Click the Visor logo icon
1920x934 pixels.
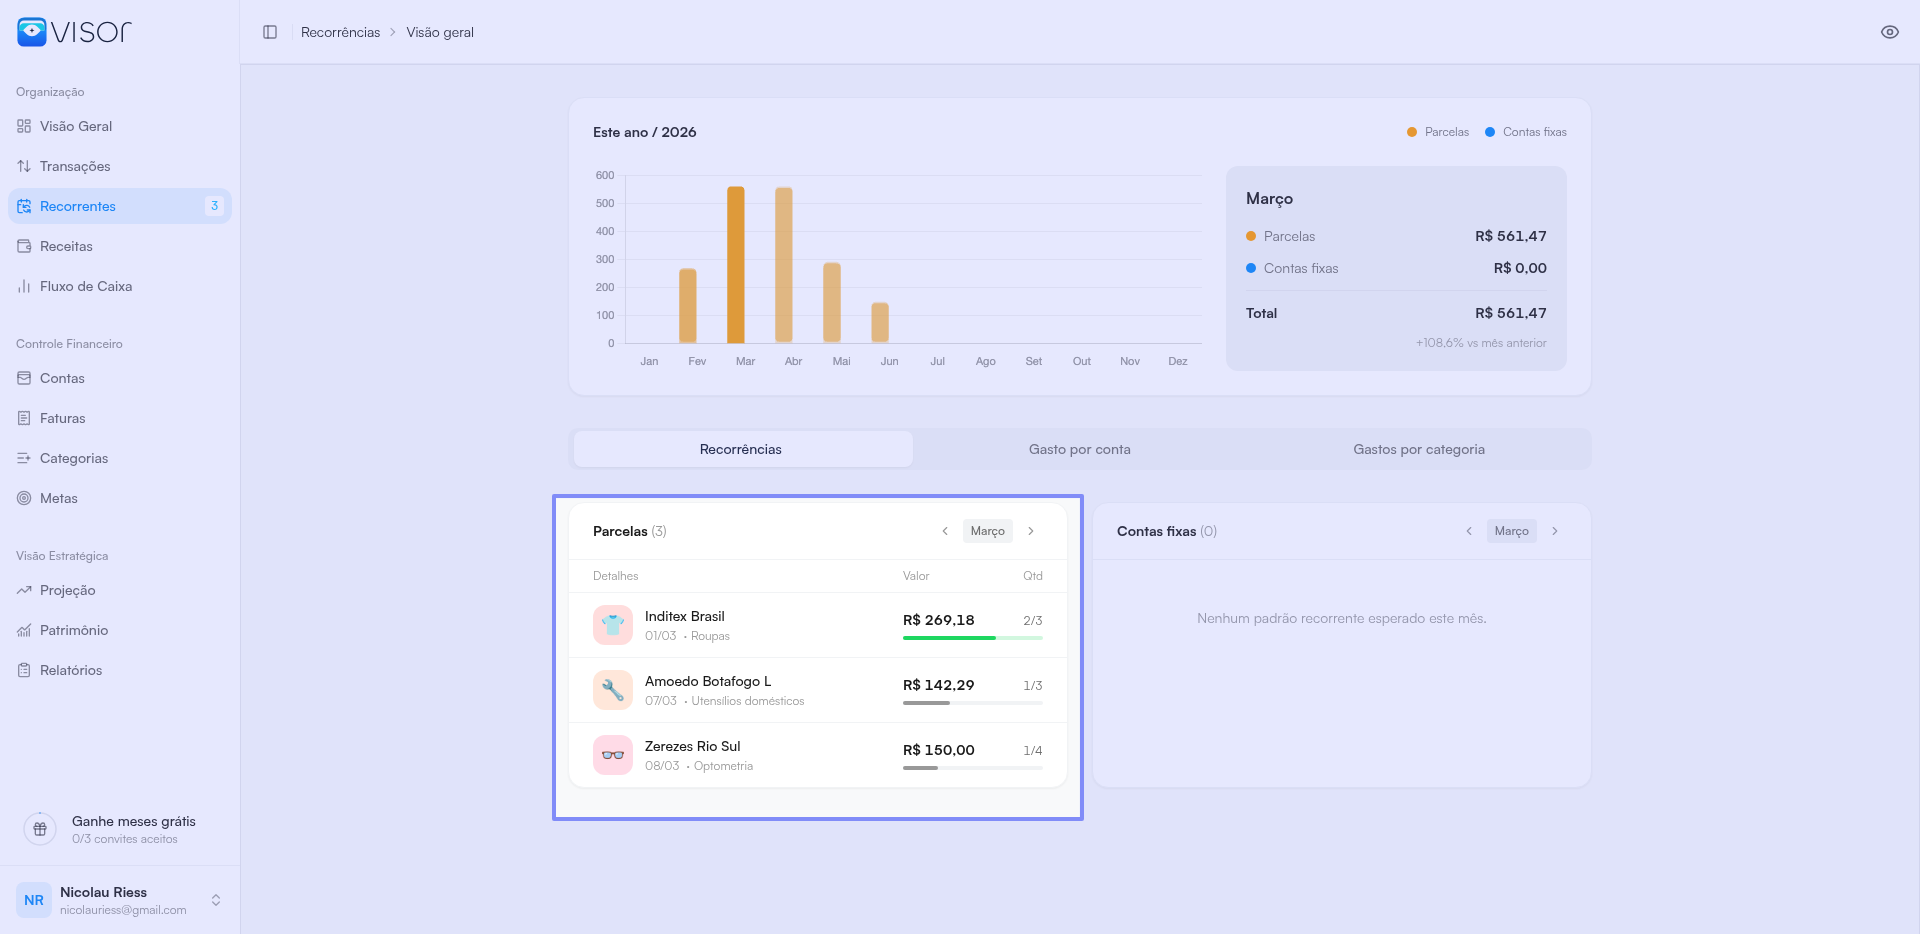click(x=32, y=32)
